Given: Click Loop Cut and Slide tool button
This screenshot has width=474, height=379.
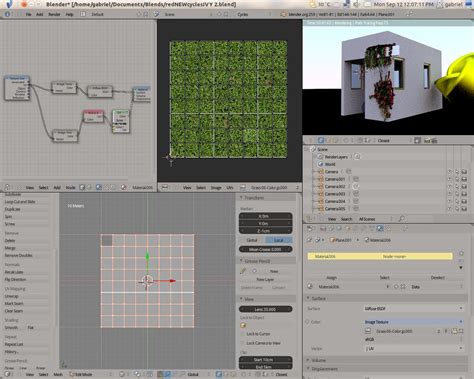Looking at the screenshot, I should (26, 202).
